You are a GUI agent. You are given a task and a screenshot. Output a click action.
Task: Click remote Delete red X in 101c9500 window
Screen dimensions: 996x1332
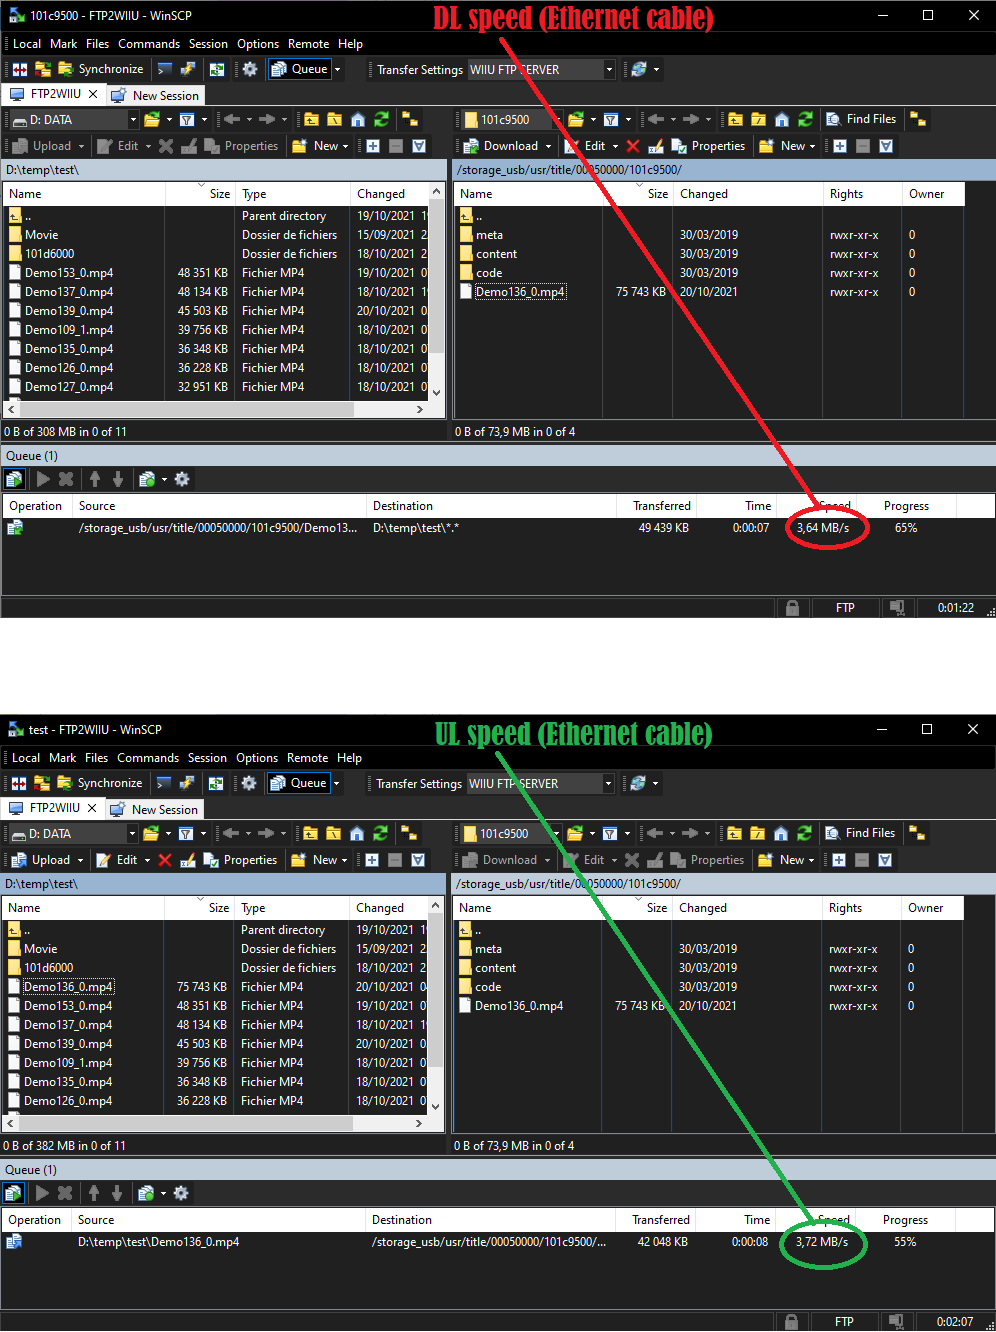[633, 146]
